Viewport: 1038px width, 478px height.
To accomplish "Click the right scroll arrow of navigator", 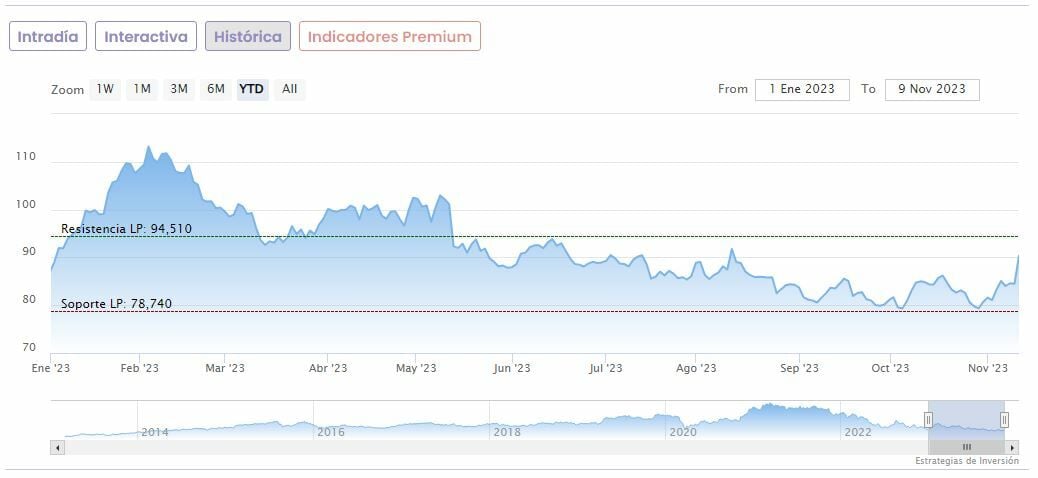I will click(1012, 447).
